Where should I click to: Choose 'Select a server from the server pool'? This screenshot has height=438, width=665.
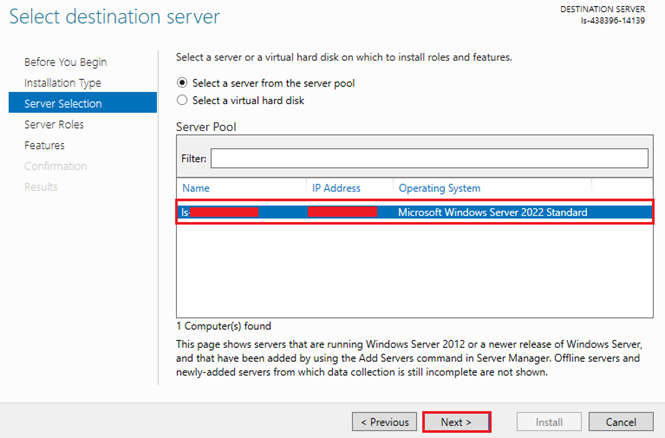182,83
